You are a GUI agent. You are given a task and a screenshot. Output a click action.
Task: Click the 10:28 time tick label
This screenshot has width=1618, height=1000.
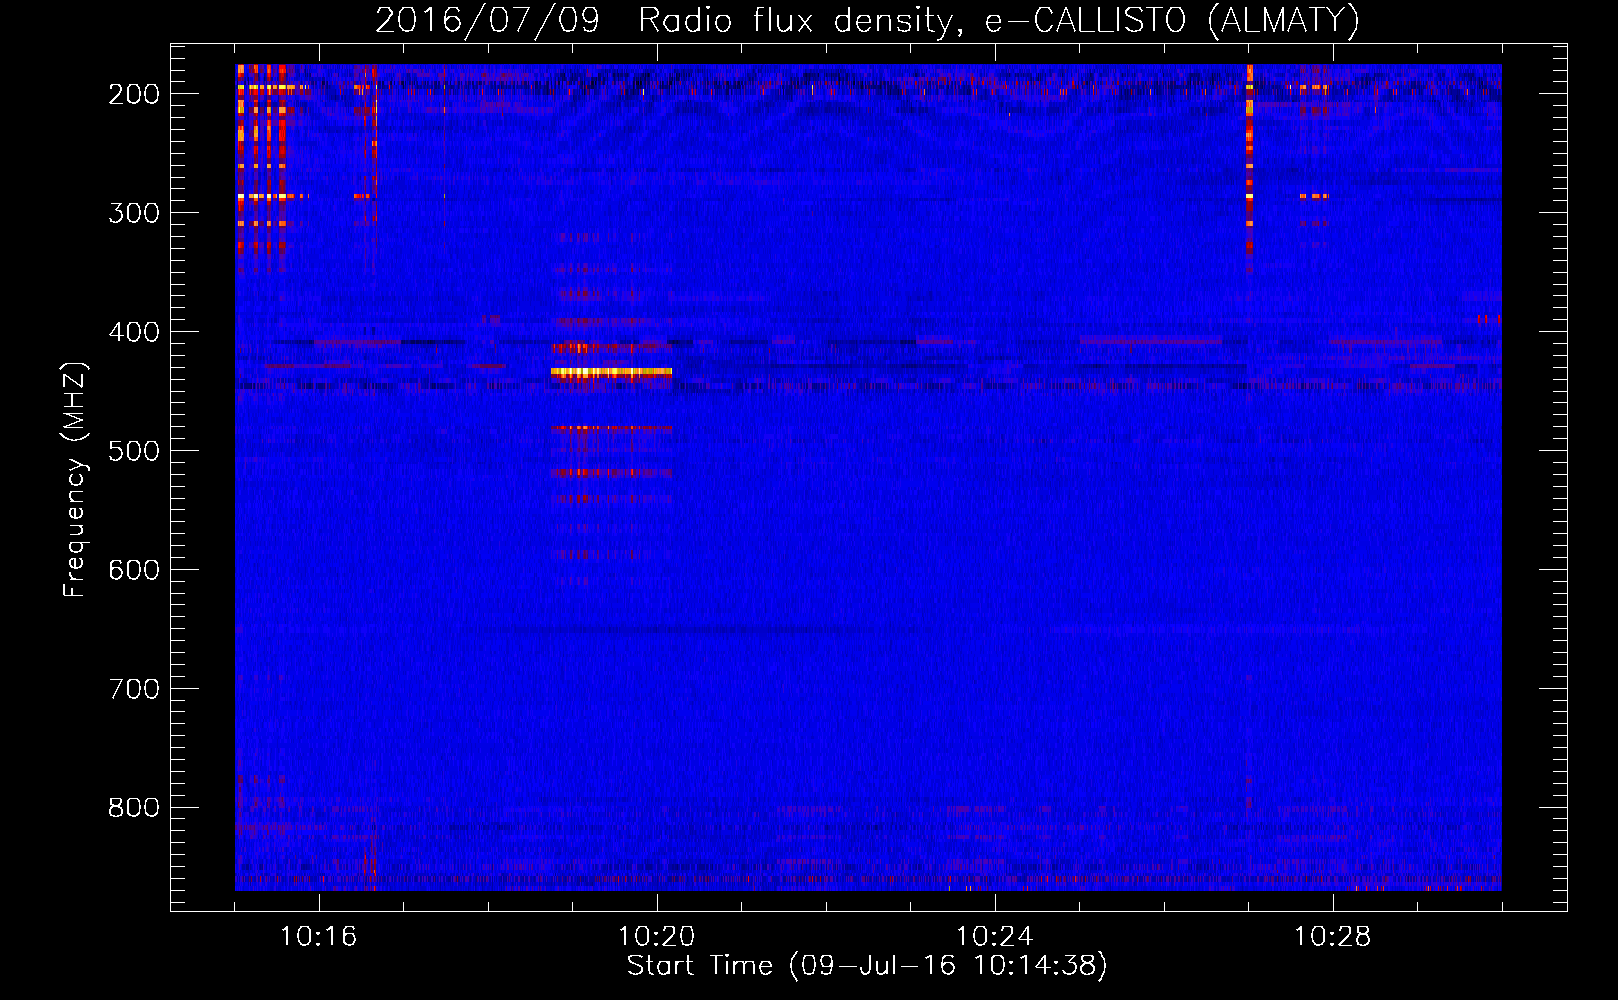click(1333, 937)
